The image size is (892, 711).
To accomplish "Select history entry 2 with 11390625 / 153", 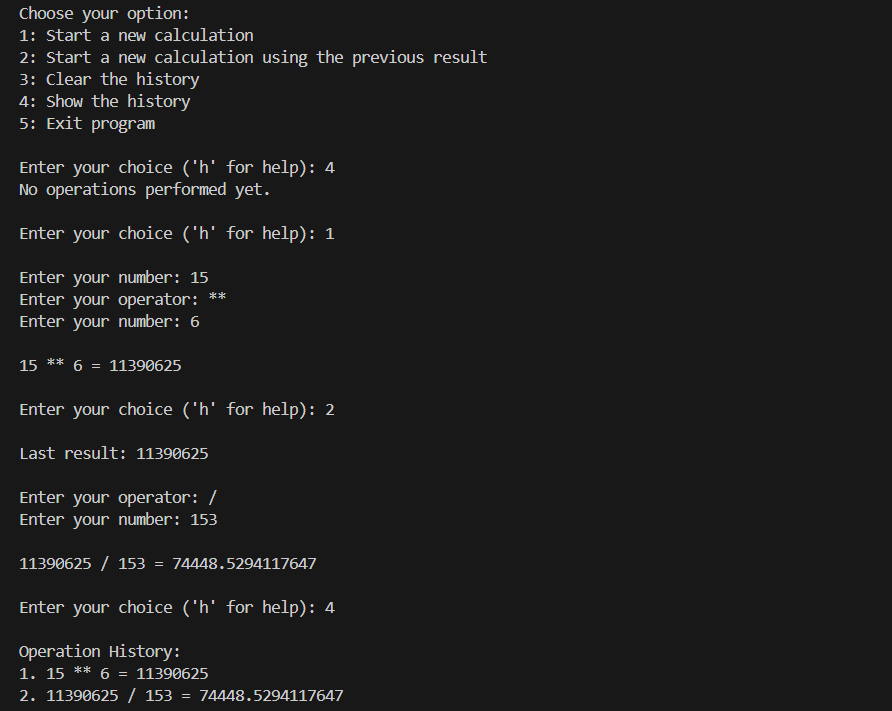I will pos(181,696).
